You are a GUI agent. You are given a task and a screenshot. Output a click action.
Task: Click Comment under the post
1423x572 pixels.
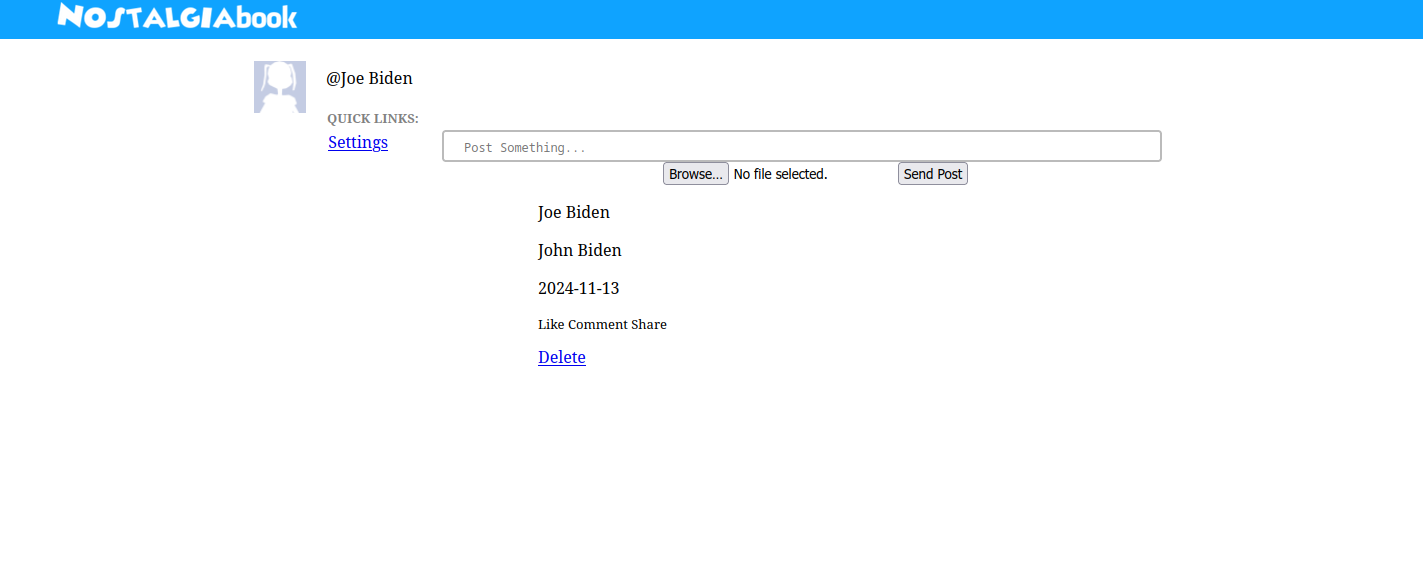click(x=597, y=324)
